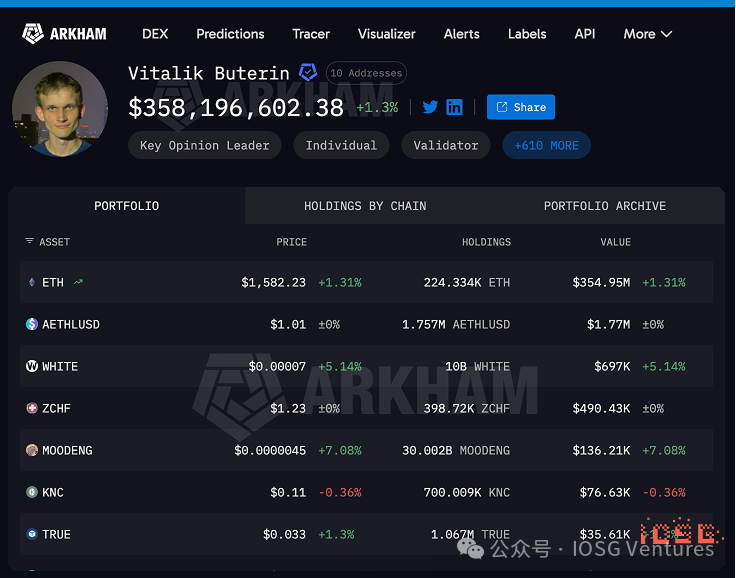Screen dimensions: 736x578
Task: Select the WHITE token icon
Action: click(x=32, y=366)
